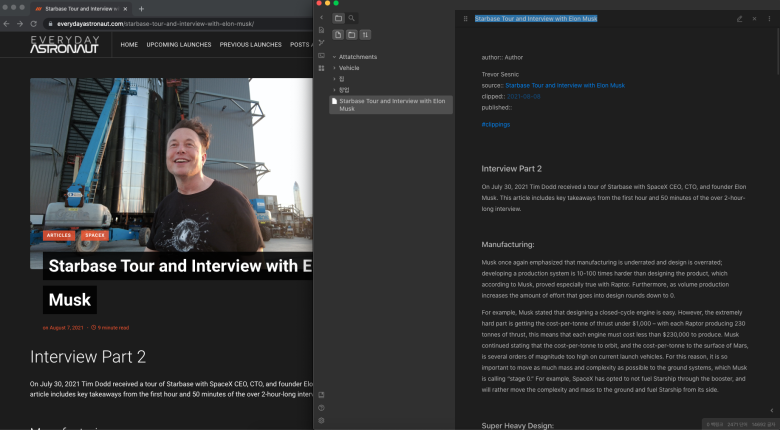View site lock icon in address bar
The image size is (780, 430).
point(50,23)
